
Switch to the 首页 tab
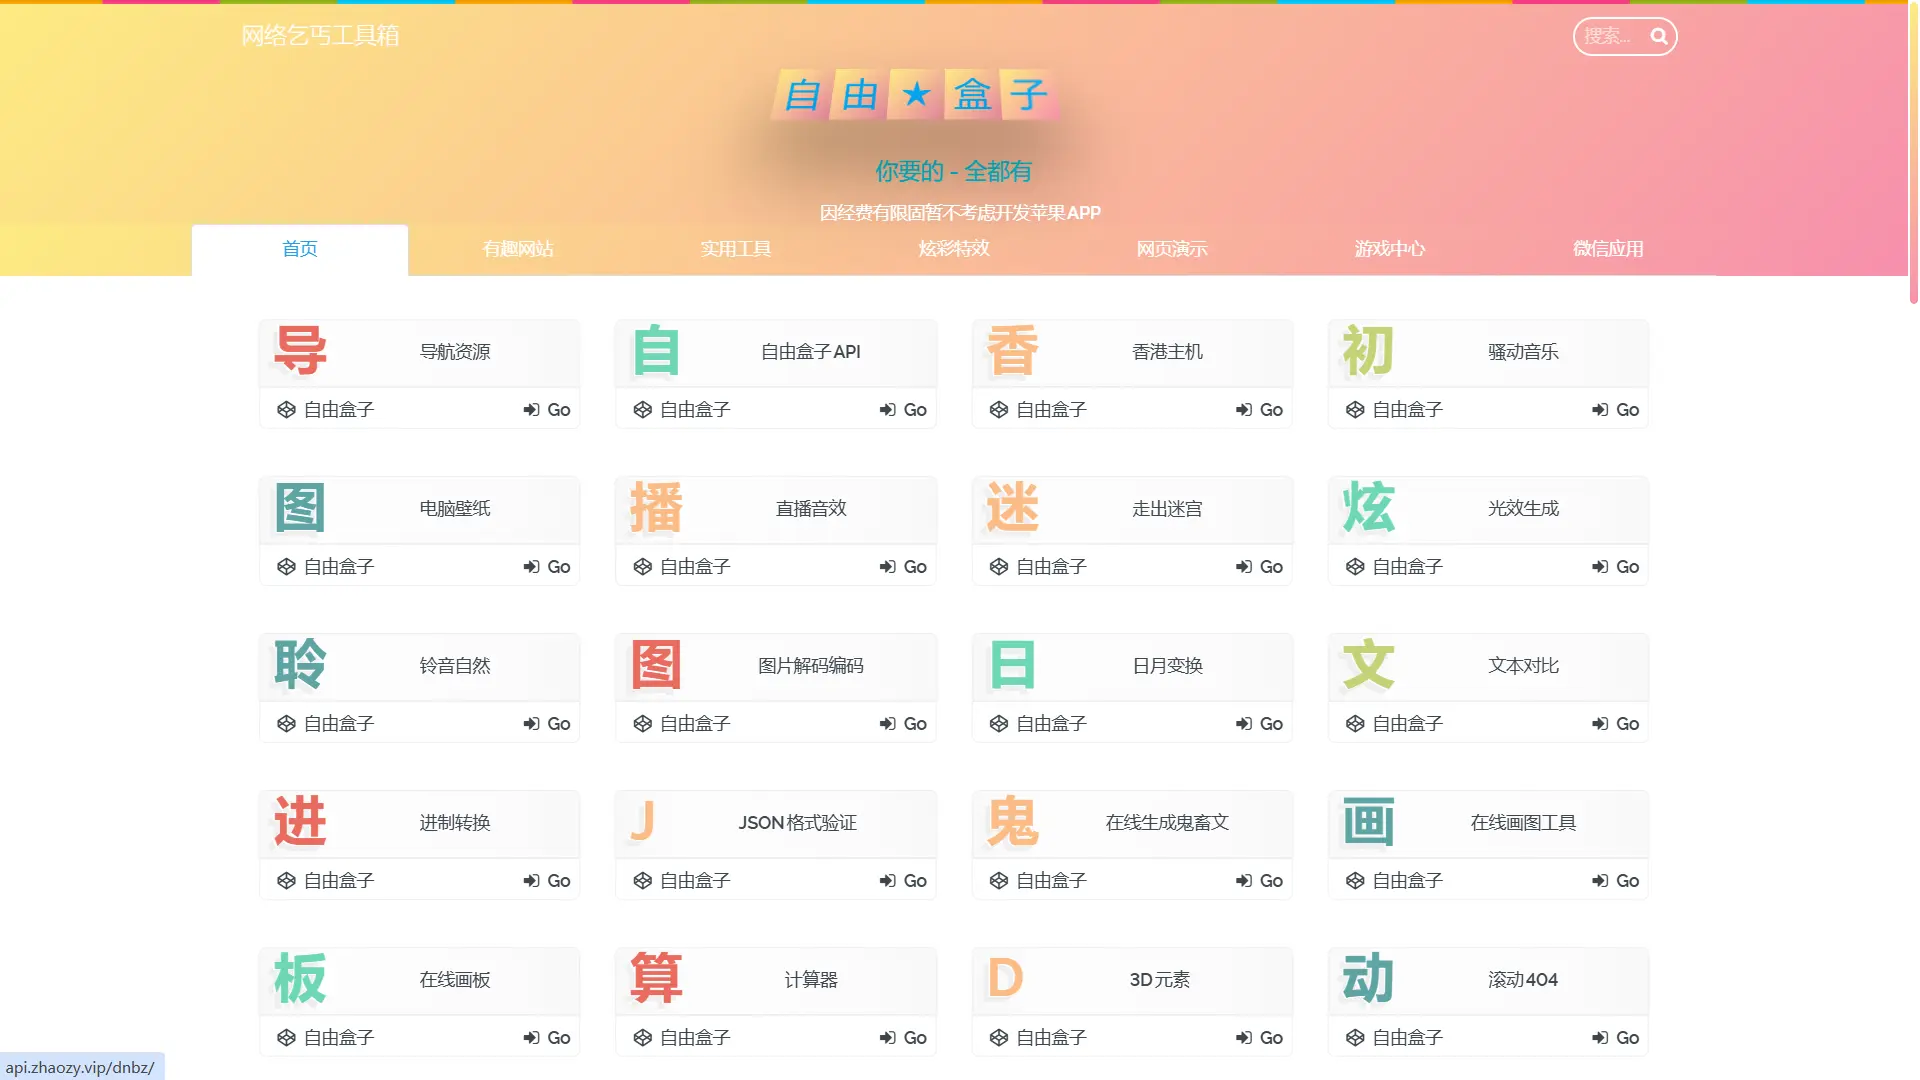[x=300, y=249]
